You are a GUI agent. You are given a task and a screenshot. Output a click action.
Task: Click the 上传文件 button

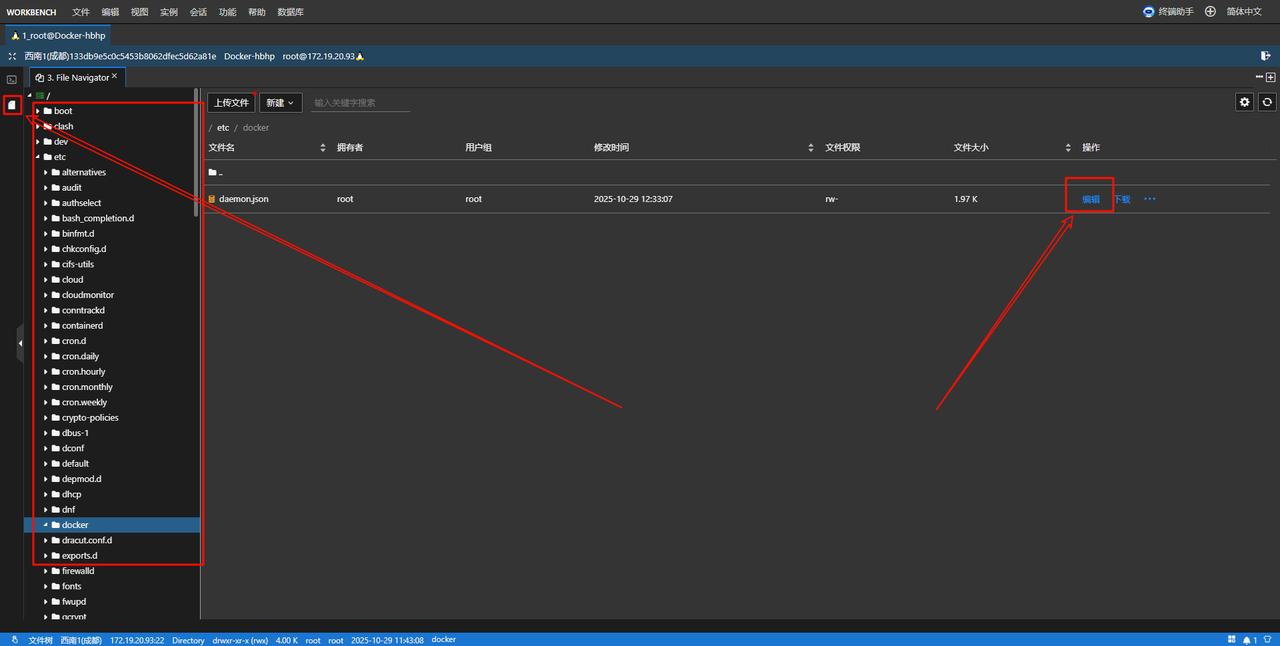coord(231,103)
